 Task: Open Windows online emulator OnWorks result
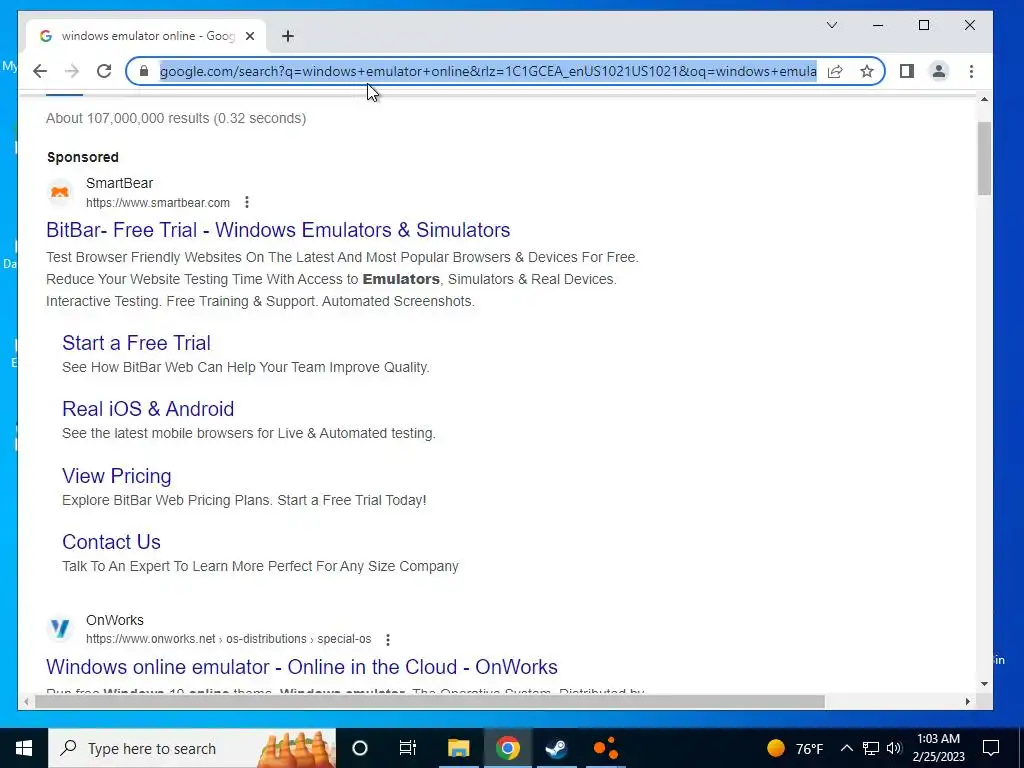coord(302,667)
